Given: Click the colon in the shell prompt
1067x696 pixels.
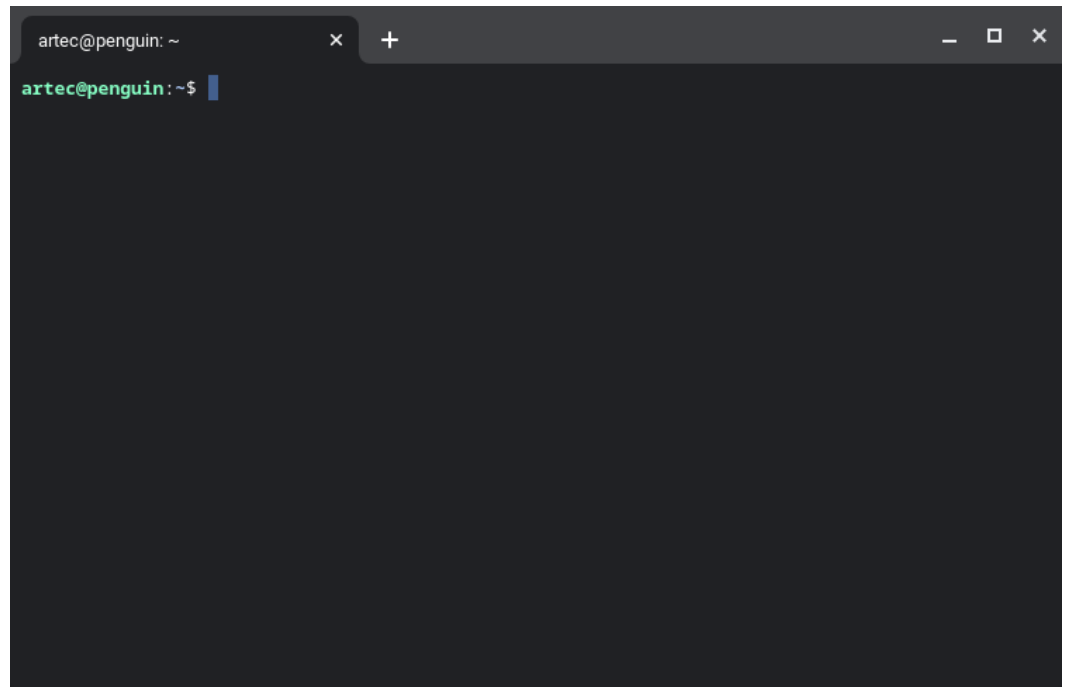Looking at the screenshot, I should click(168, 88).
